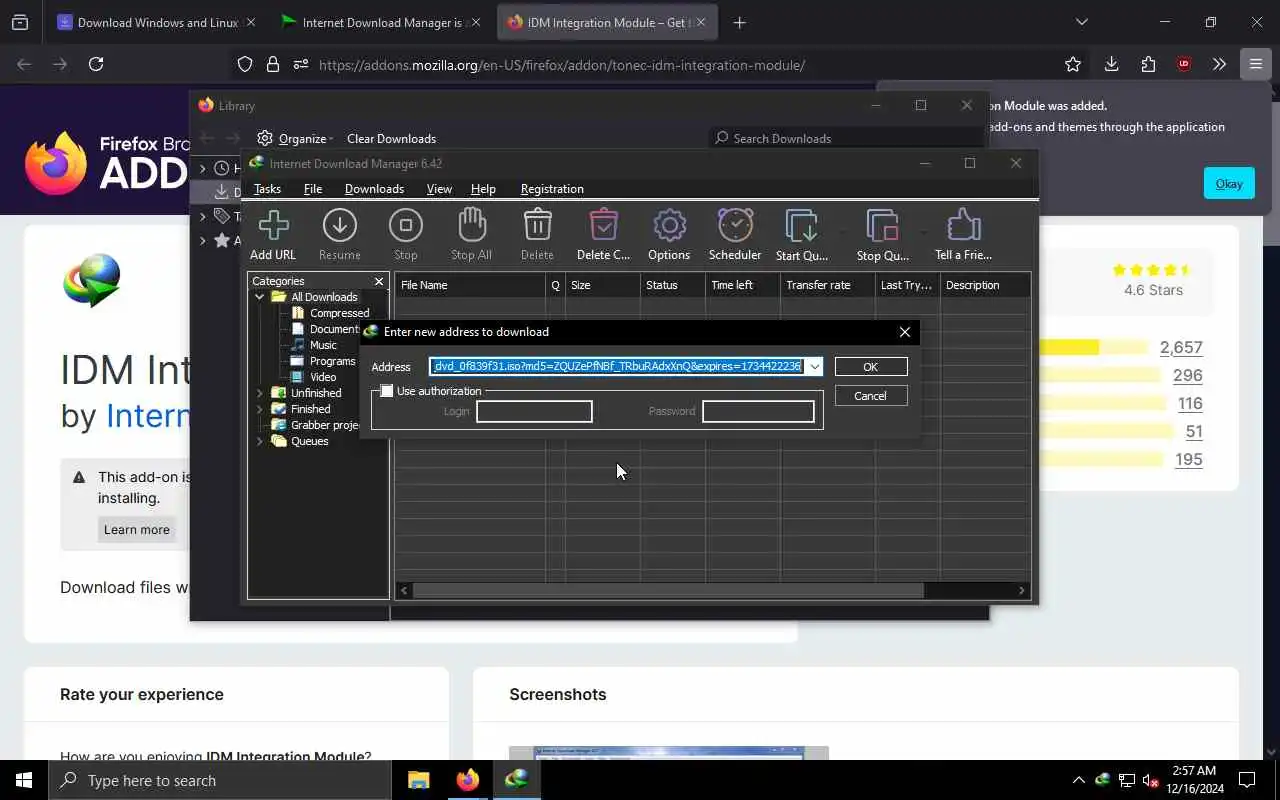Click the horizontal scrollbar in download list

(669, 591)
